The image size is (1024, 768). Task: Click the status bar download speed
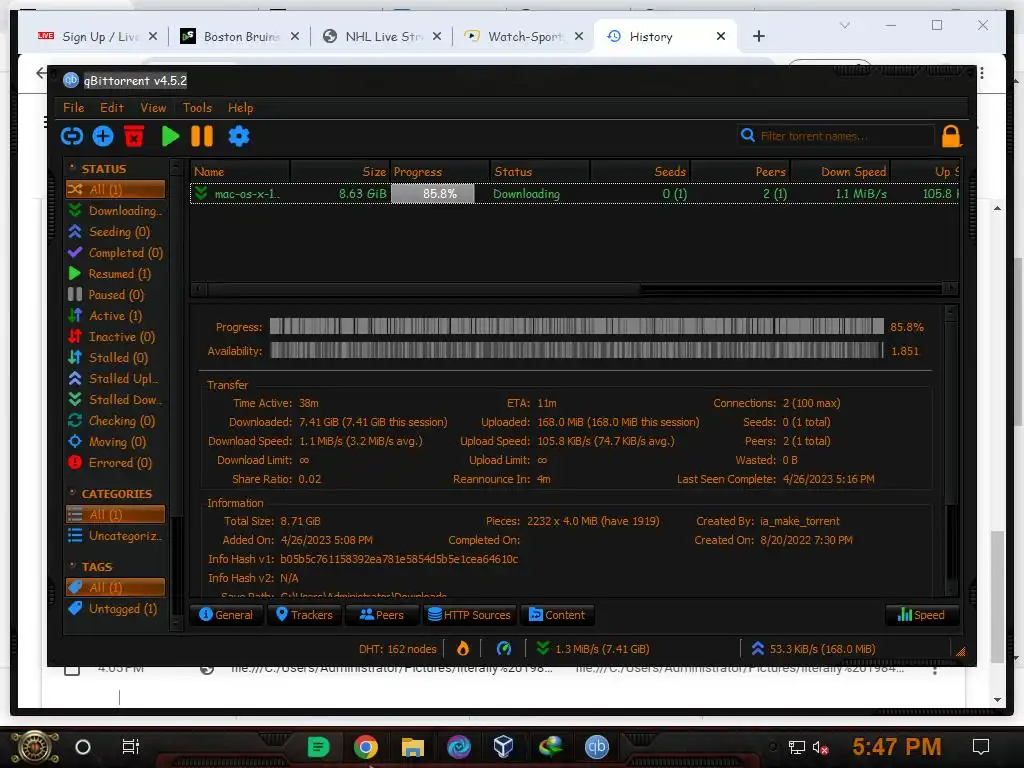(593, 649)
